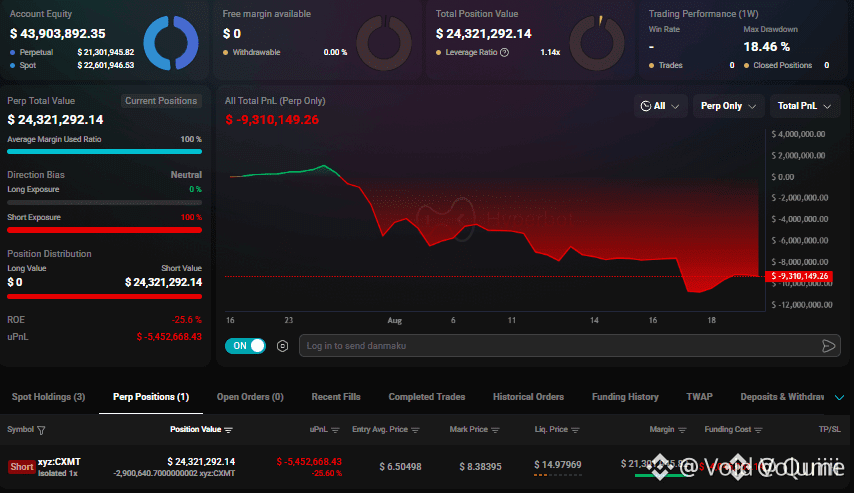Click the uPnL value in position row
Image resolution: width=854 pixels, height=493 pixels.
click(x=309, y=462)
